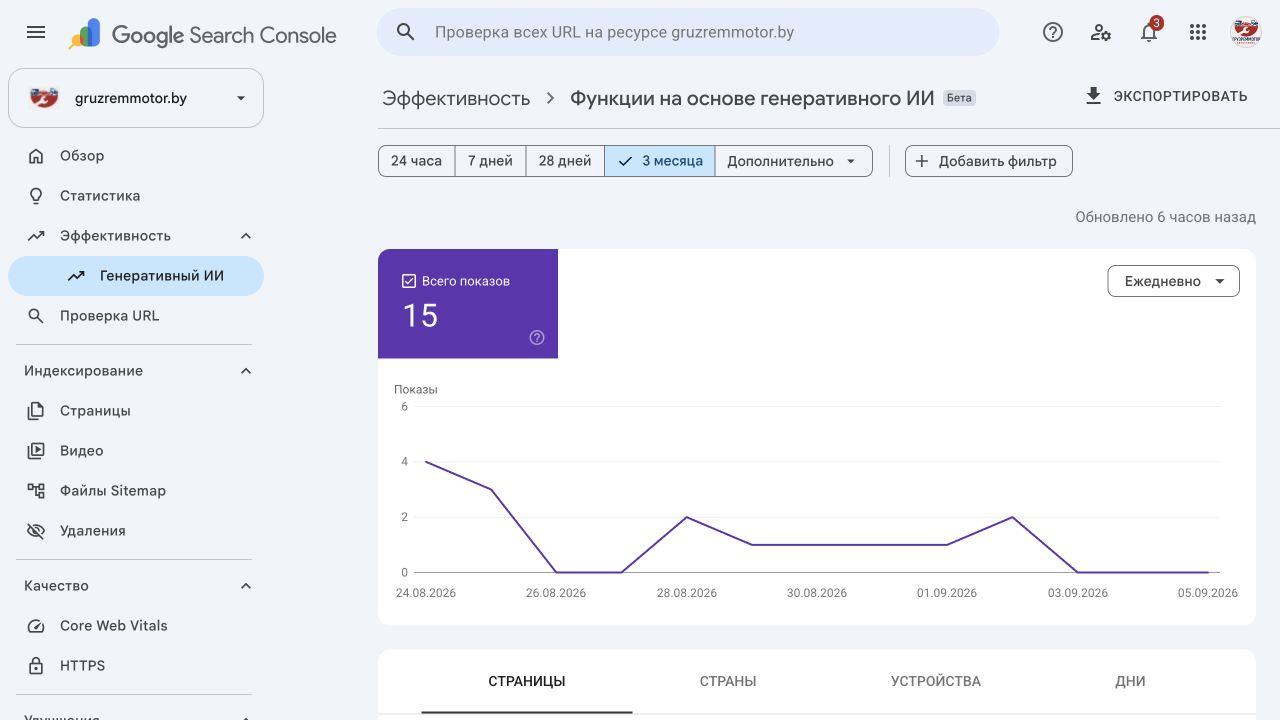This screenshot has width=1280, height=720.
Task: Open the Дополнительно date dropdown
Action: pos(793,161)
